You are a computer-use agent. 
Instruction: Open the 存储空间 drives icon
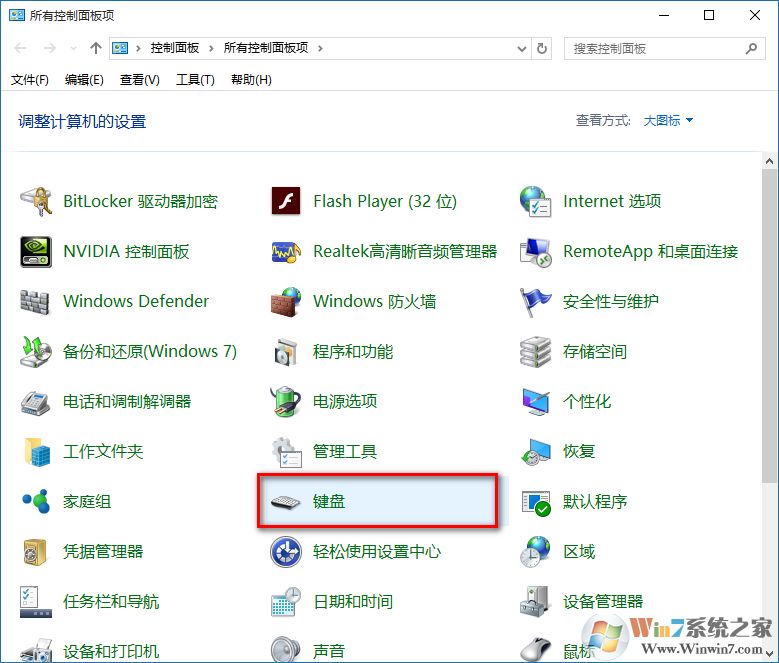pyautogui.click(x=535, y=352)
